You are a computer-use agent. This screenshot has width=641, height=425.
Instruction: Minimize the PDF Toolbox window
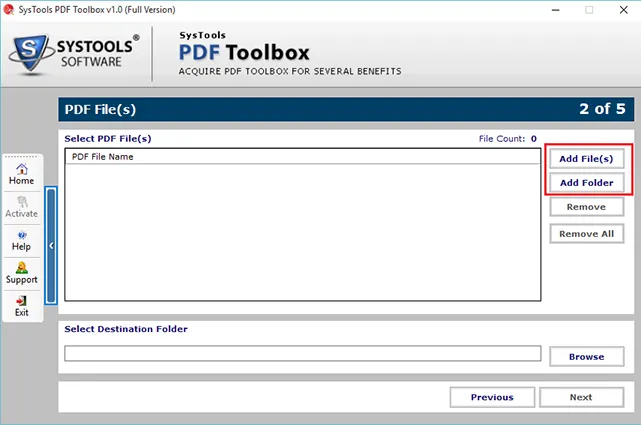[x=555, y=10]
